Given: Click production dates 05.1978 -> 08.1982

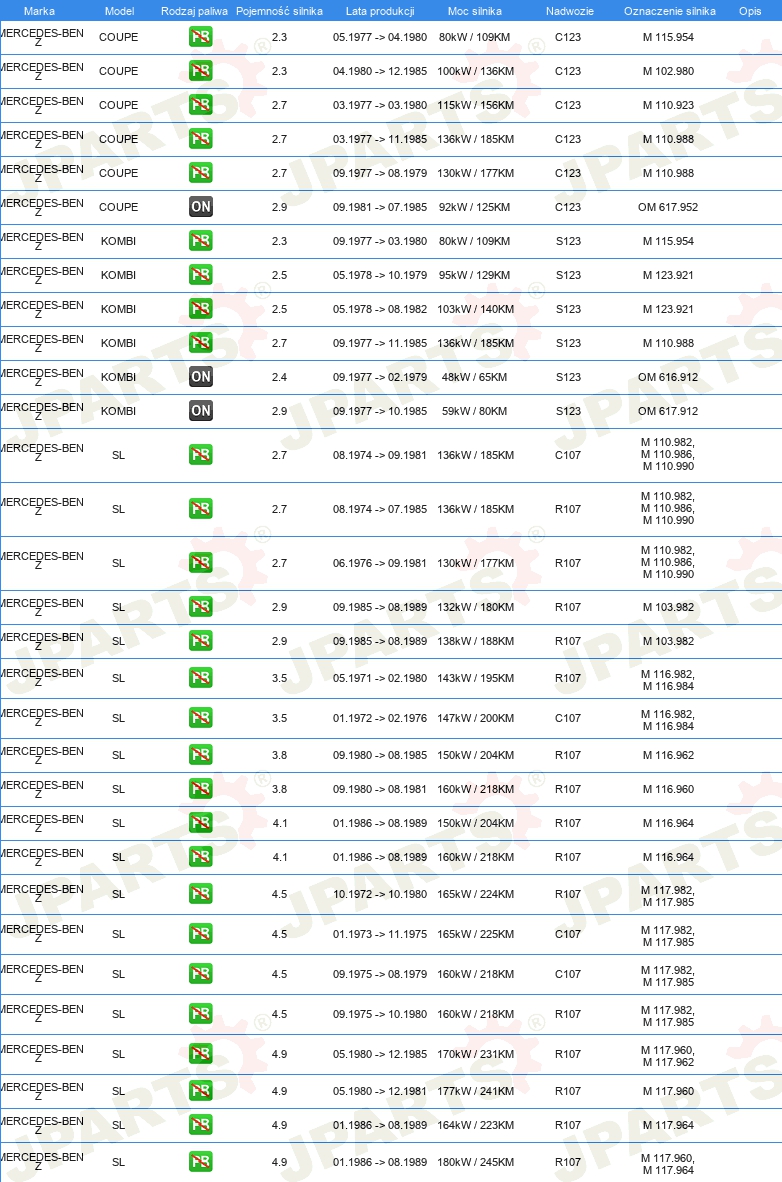Looking at the screenshot, I should [x=380, y=309].
